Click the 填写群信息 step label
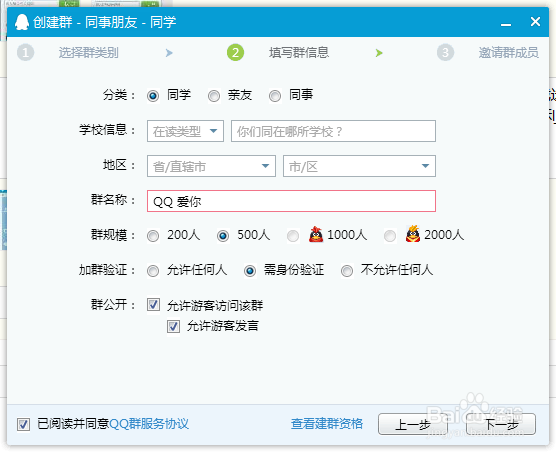Viewport: 556px width, 452px height. click(299, 53)
